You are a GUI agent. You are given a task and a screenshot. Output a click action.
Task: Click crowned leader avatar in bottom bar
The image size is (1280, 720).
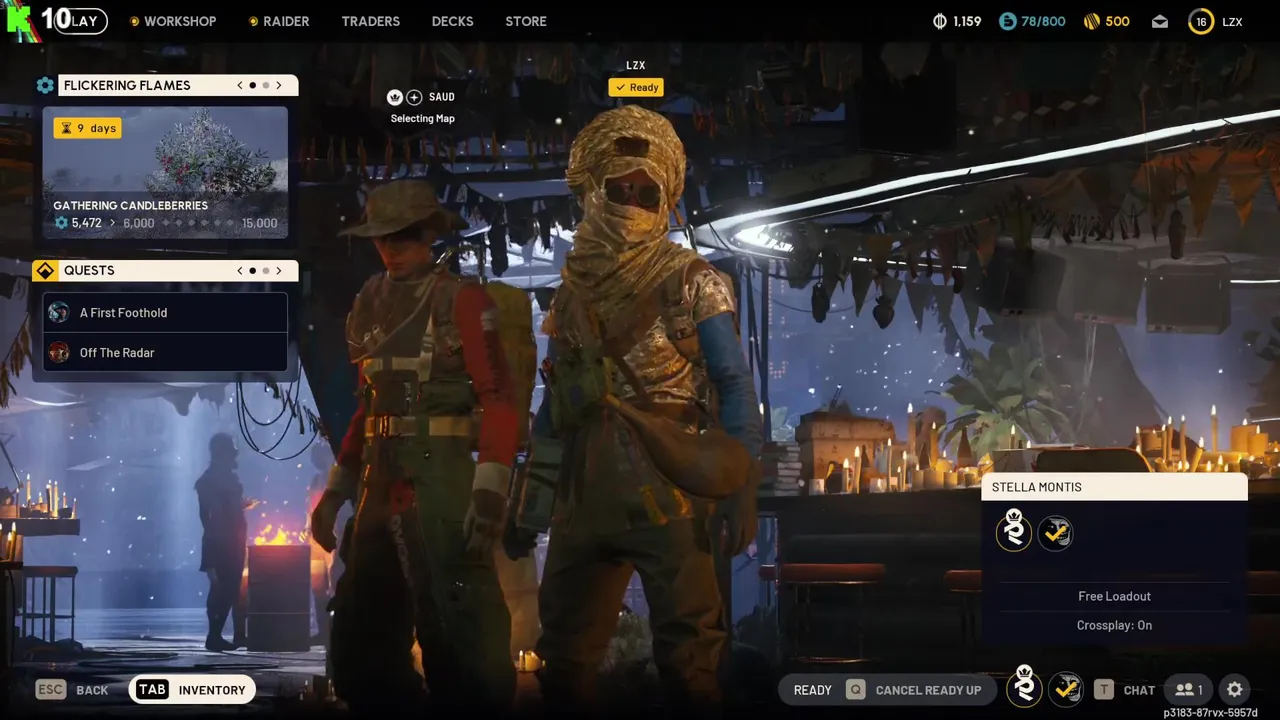click(1024, 687)
